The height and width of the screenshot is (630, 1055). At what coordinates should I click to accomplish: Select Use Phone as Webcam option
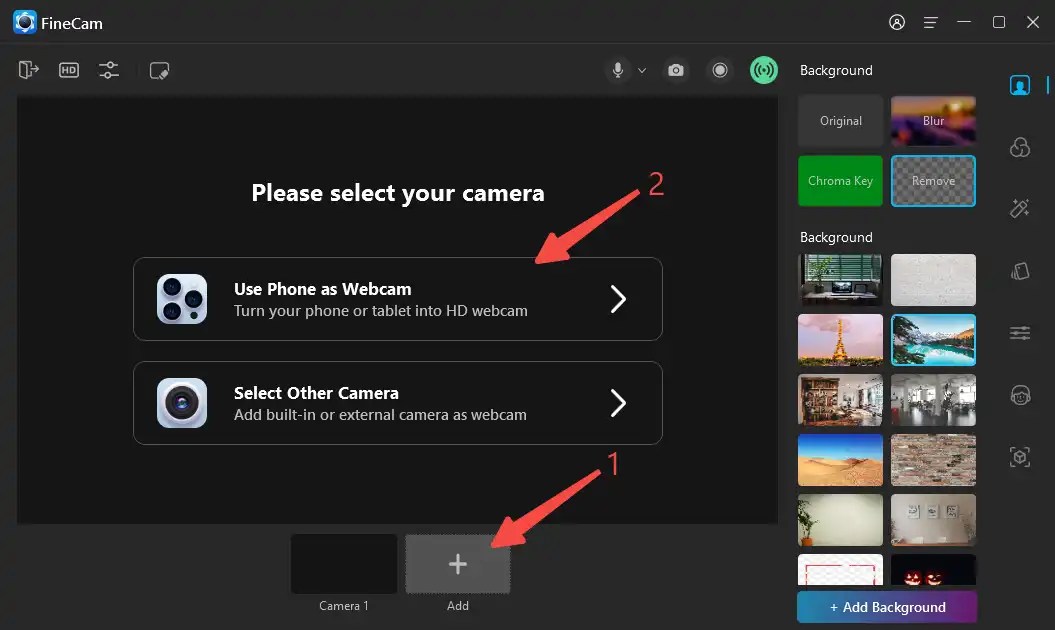click(x=398, y=299)
